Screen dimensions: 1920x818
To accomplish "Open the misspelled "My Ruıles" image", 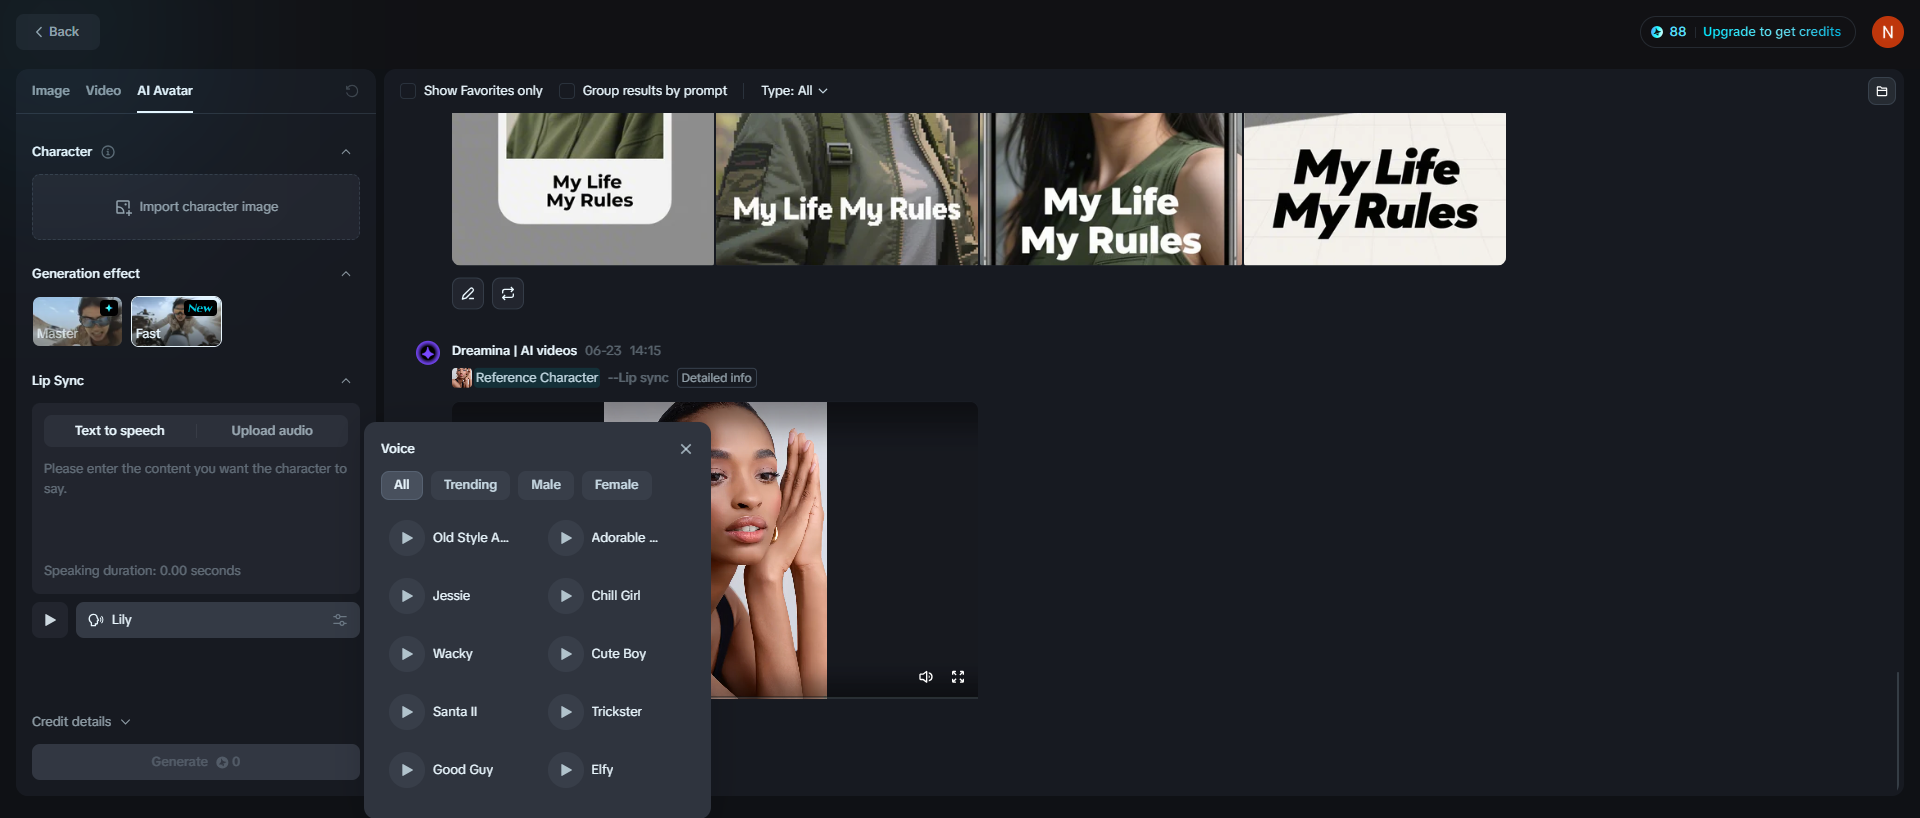I will click(x=1111, y=189).
